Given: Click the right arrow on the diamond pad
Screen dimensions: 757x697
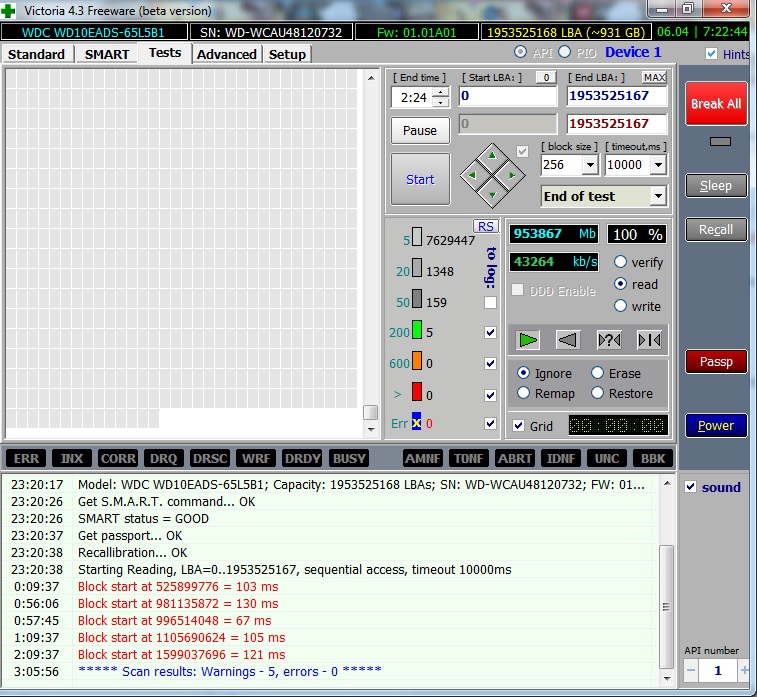Looking at the screenshot, I should [511, 175].
